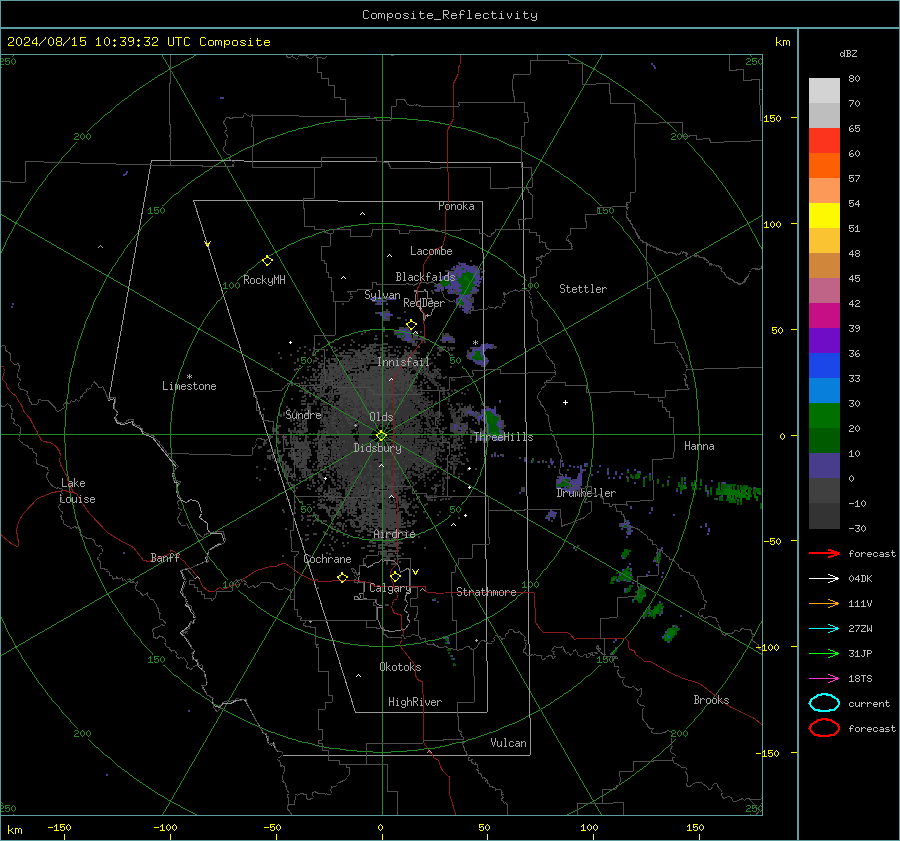Click the Lake Louise label

pyautogui.click(x=77, y=491)
